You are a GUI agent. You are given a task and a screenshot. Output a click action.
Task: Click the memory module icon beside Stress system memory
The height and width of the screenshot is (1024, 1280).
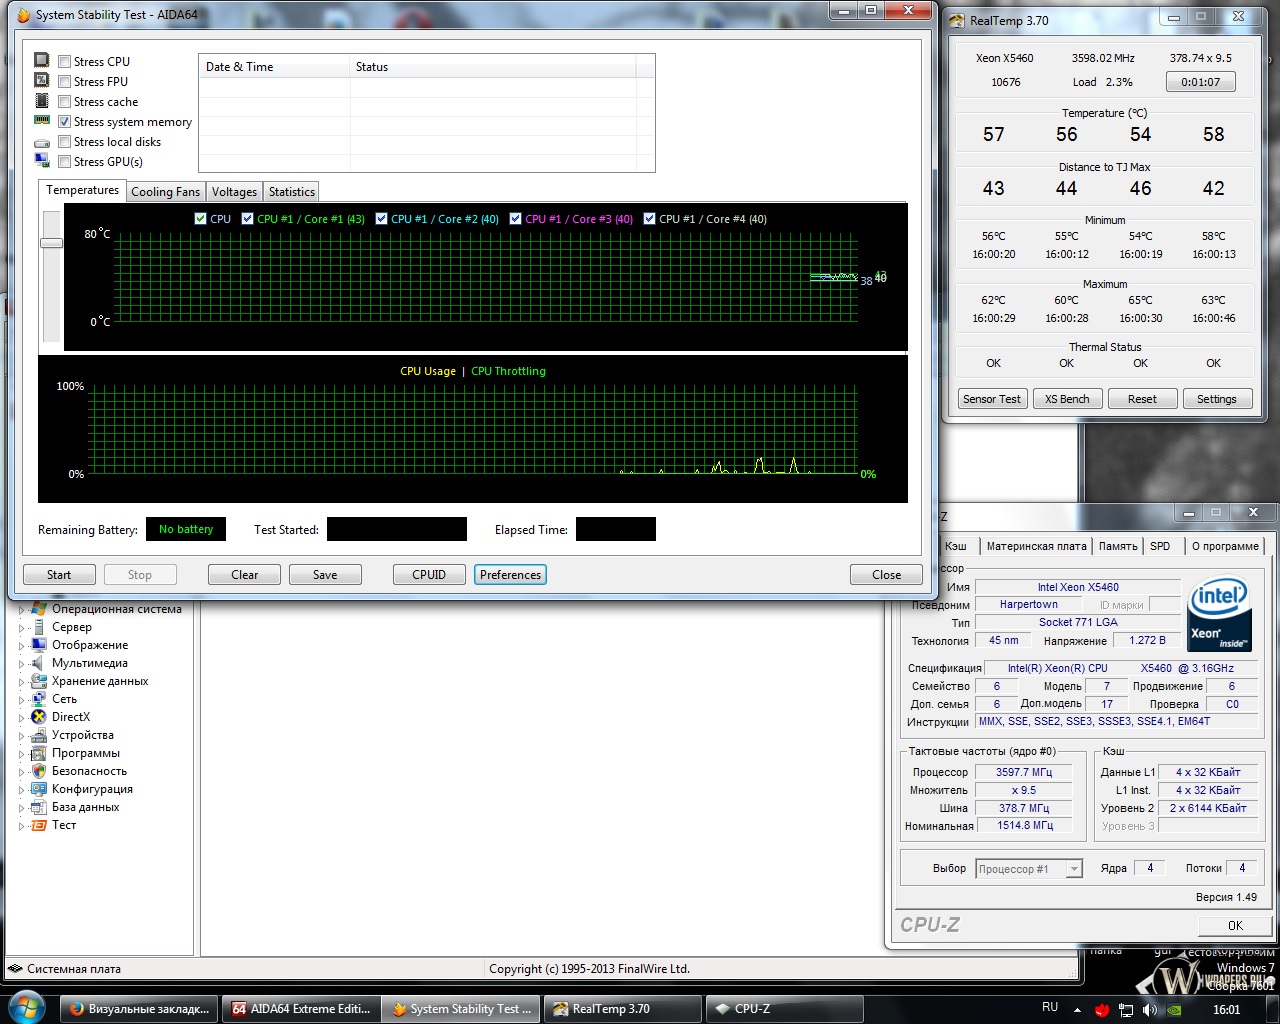pyautogui.click(x=42, y=121)
